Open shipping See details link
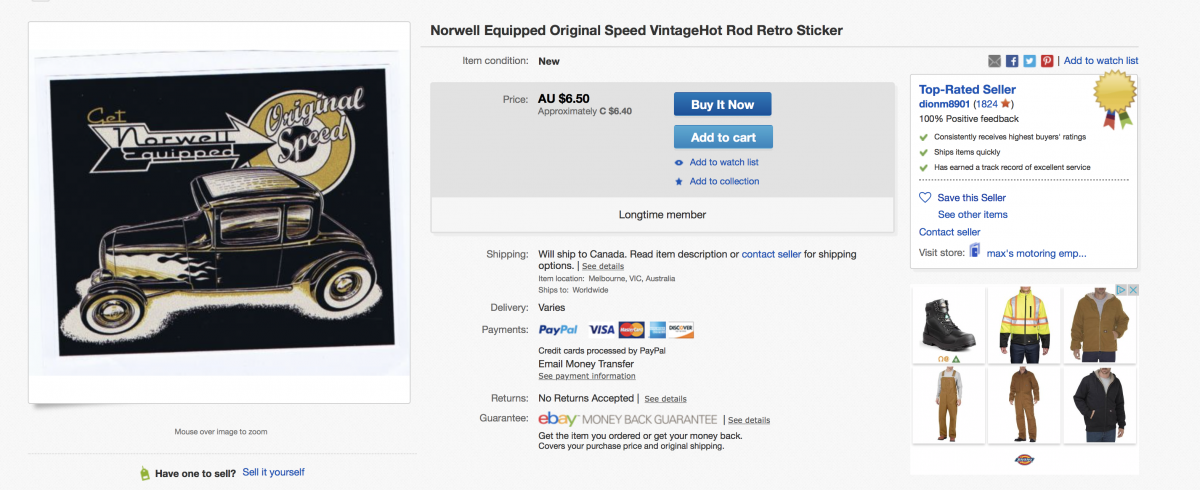Screen dimensions: 1200x490 603,267
